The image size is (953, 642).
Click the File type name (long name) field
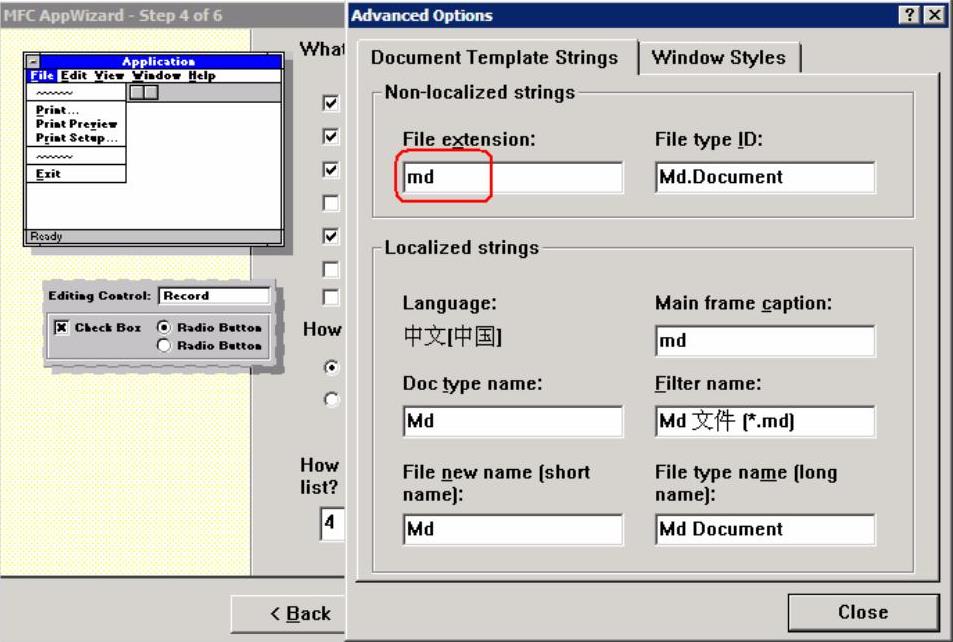(765, 529)
